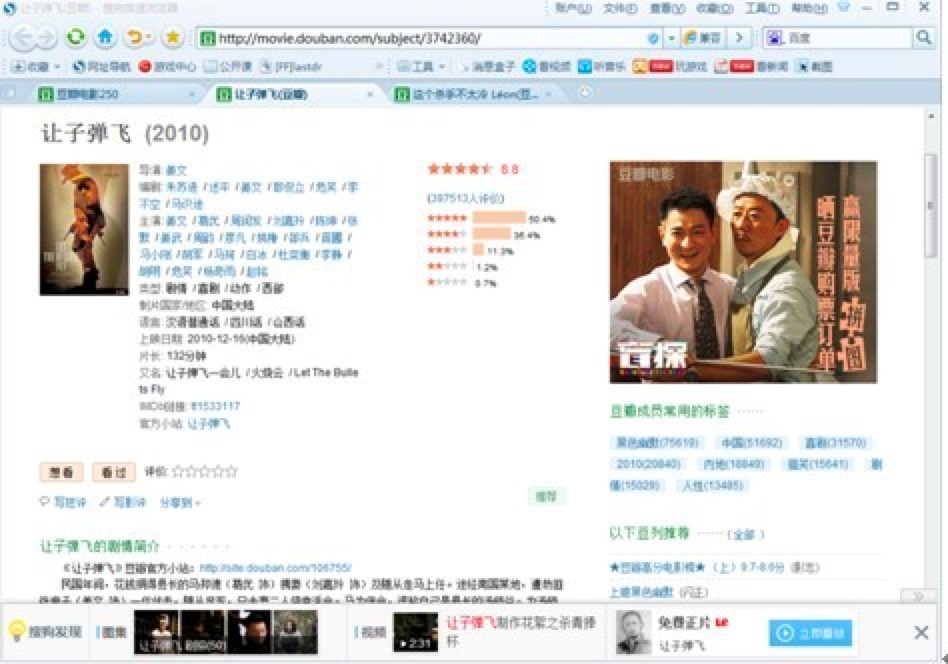The height and width of the screenshot is (664, 948).
Task: Open 网址导航 bookmark
Action: (101, 67)
